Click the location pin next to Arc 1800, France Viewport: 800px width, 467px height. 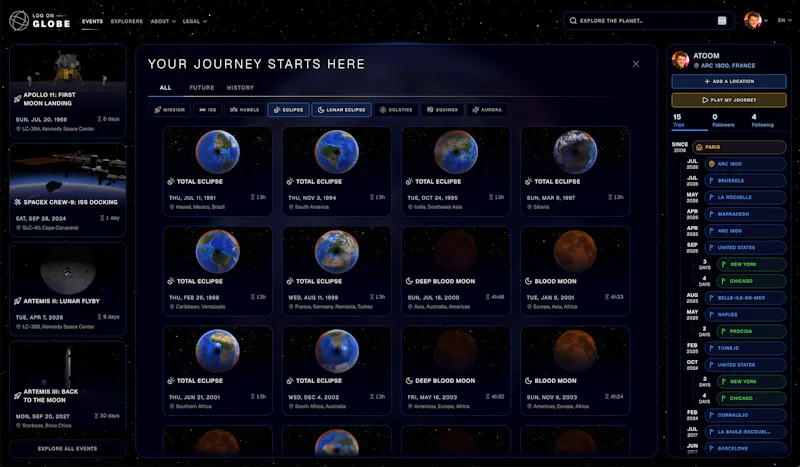[x=696, y=66]
